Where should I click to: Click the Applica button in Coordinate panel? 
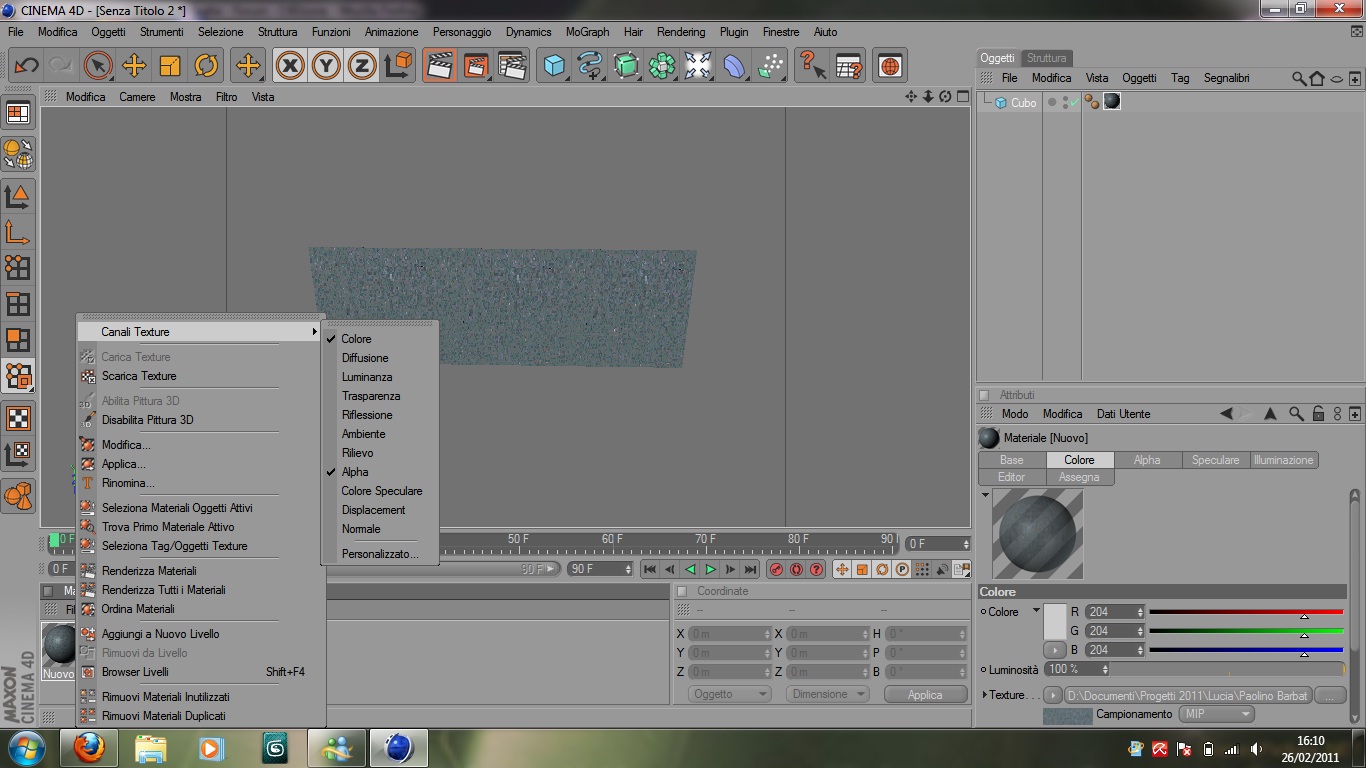924,694
